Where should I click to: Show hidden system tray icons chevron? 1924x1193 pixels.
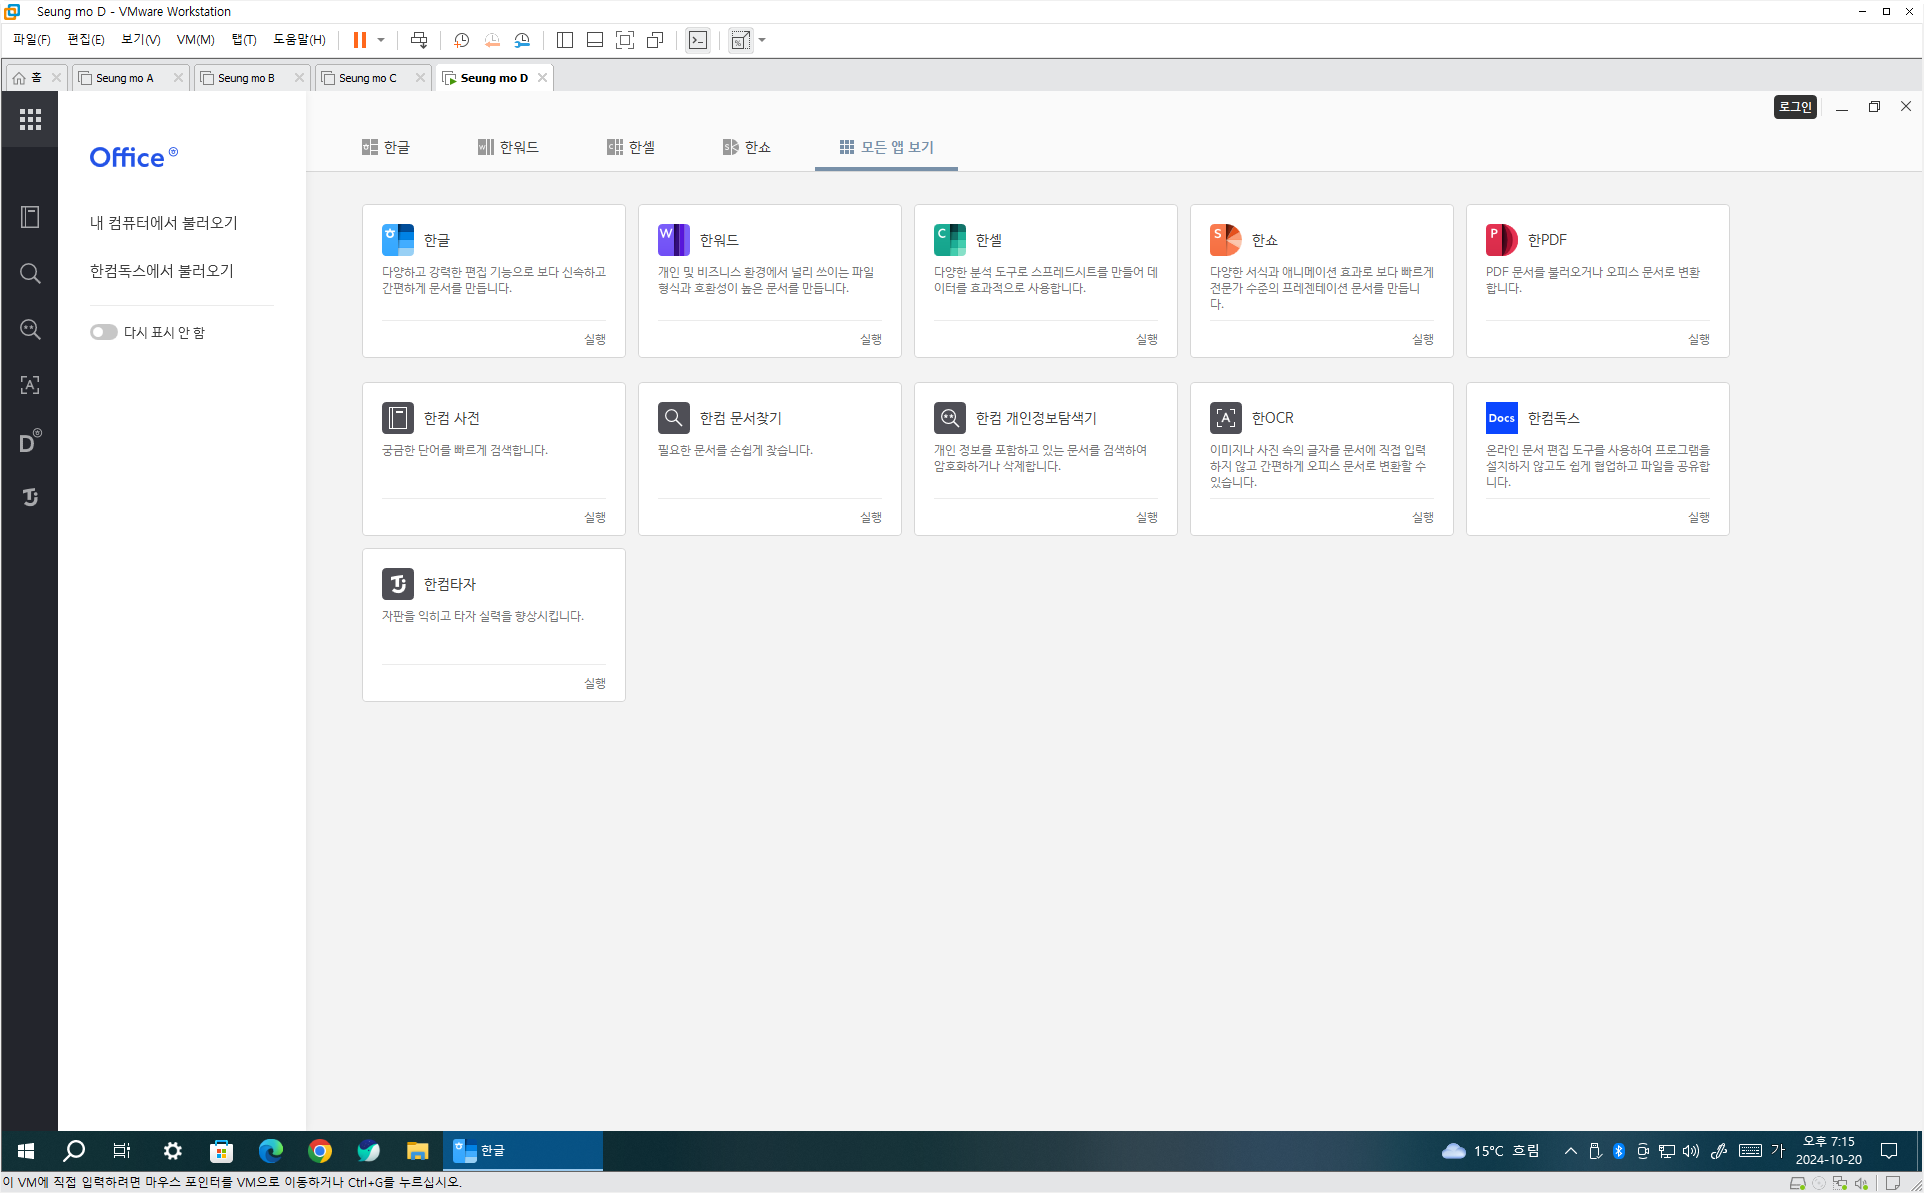pos(1570,1151)
